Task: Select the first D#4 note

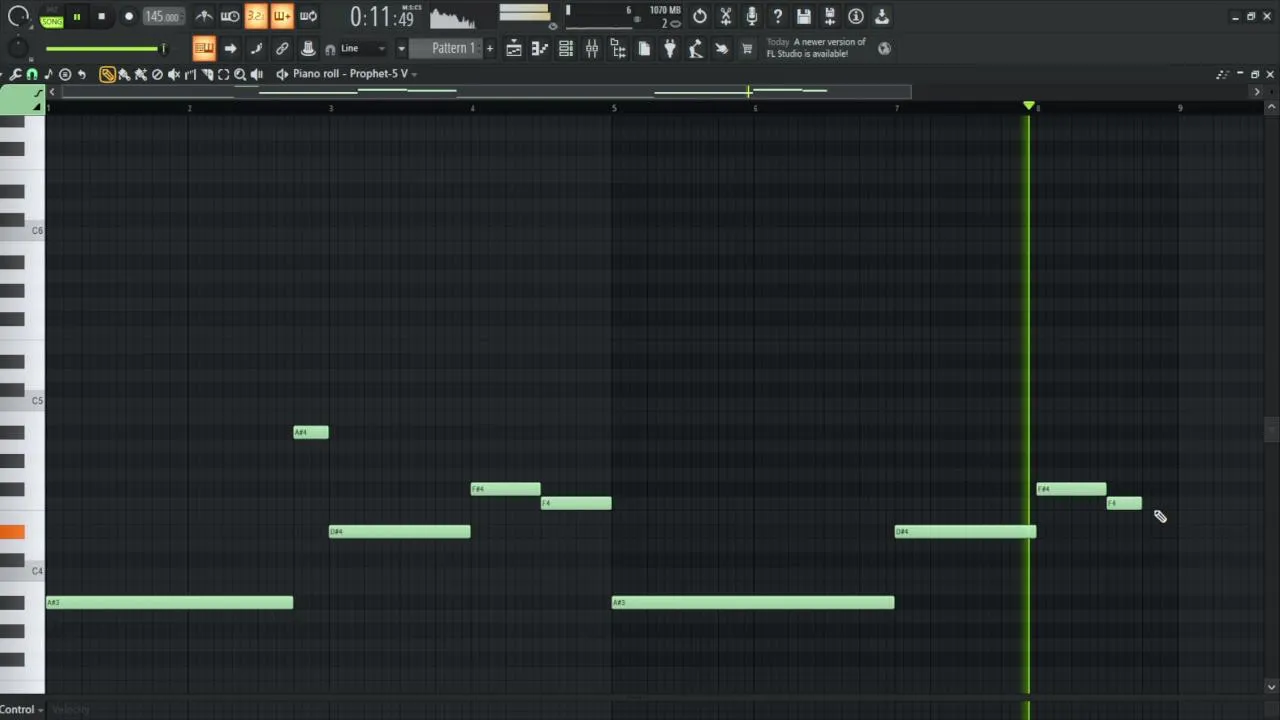Action: click(399, 531)
